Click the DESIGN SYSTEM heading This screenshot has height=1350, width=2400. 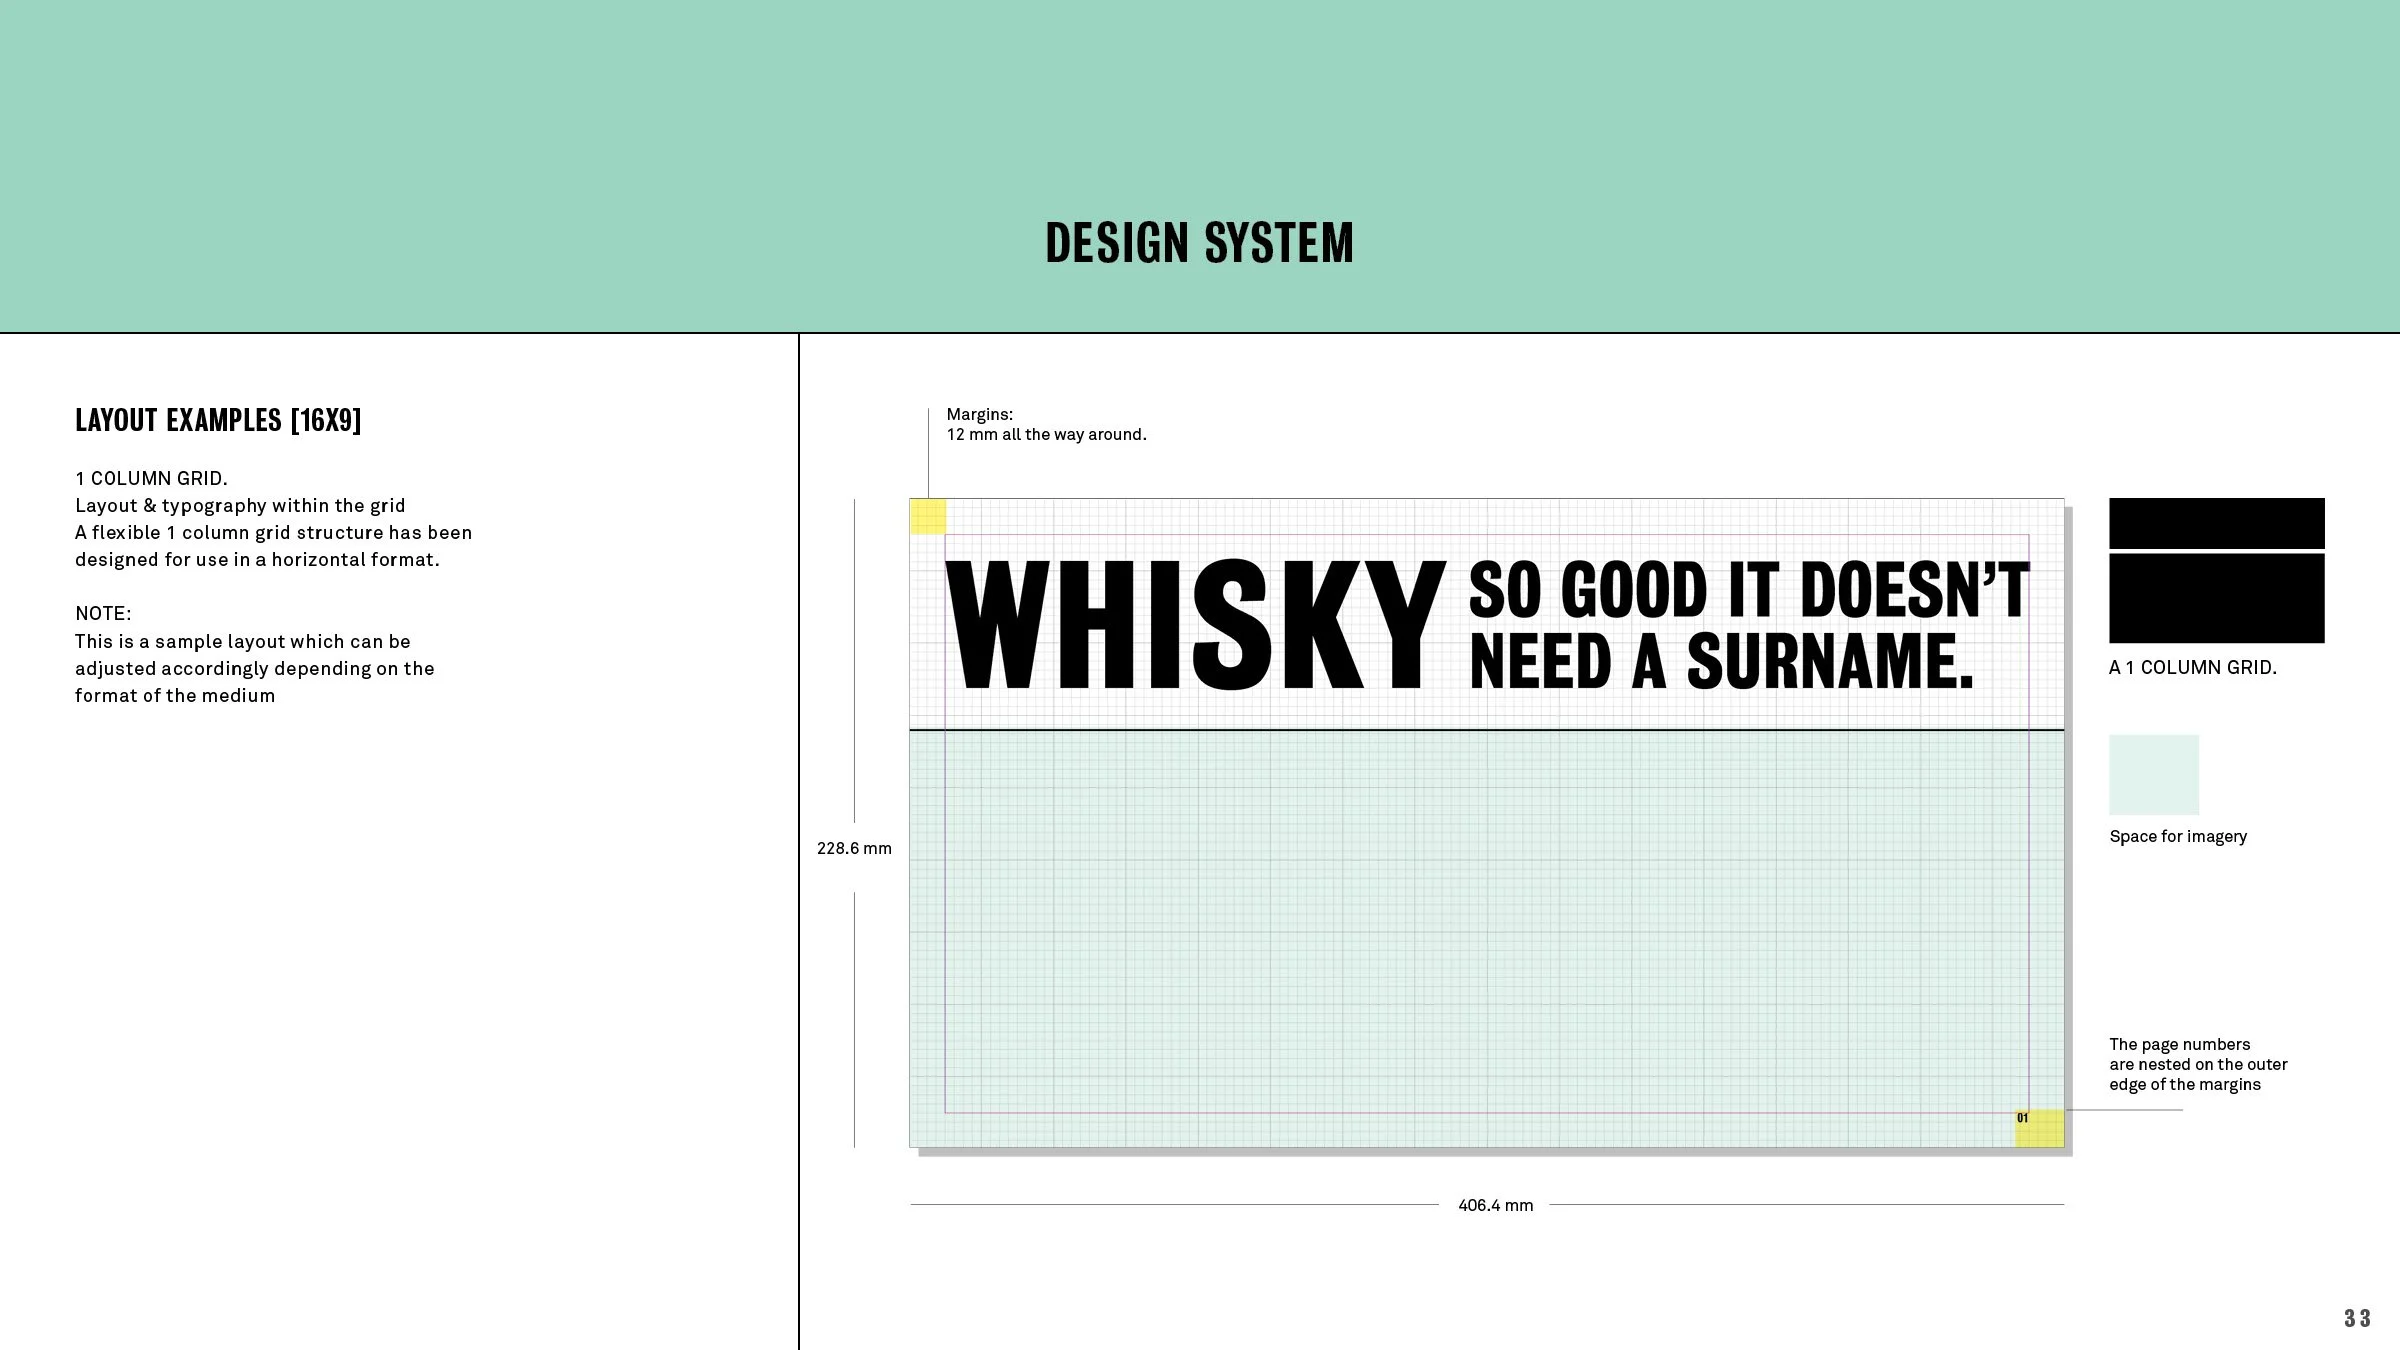(1199, 243)
